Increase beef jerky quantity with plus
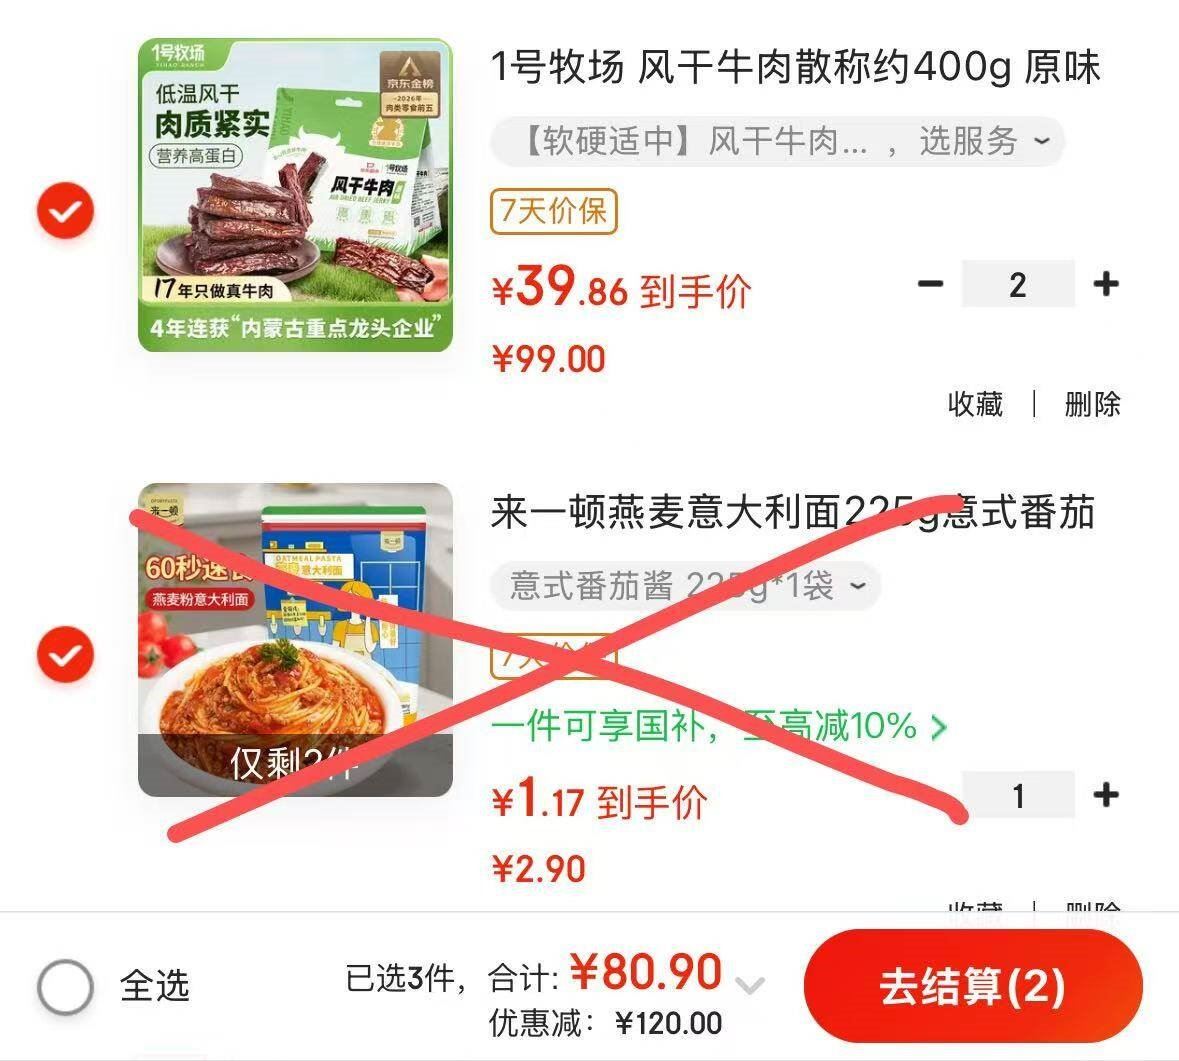 pyautogui.click(x=1105, y=283)
